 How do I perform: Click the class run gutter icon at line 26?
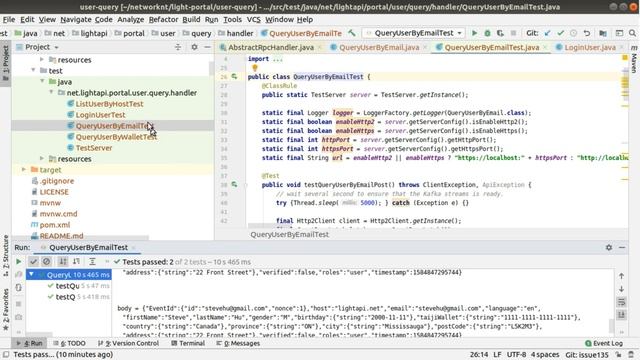pyautogui.click(x=234, y=76)
